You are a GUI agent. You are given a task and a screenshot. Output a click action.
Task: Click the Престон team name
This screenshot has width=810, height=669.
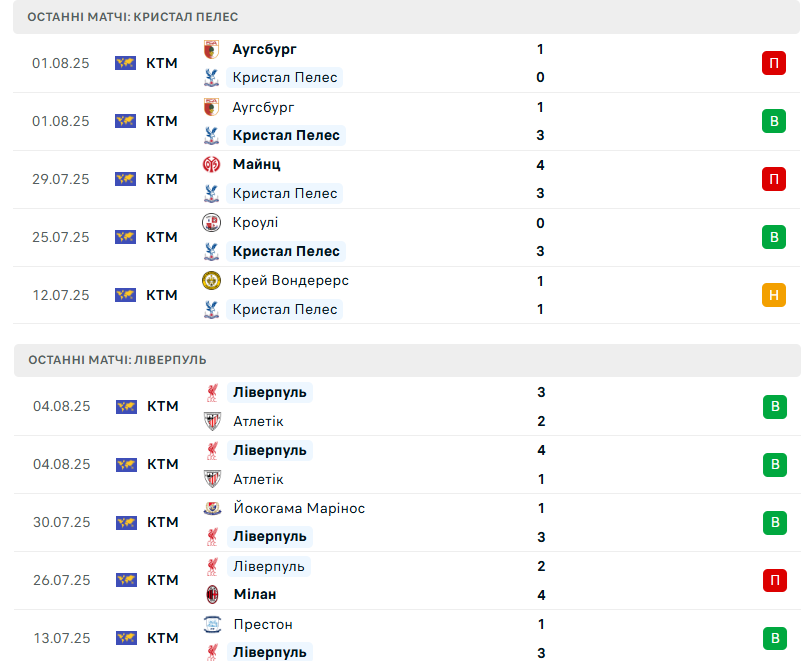point(263,624)
